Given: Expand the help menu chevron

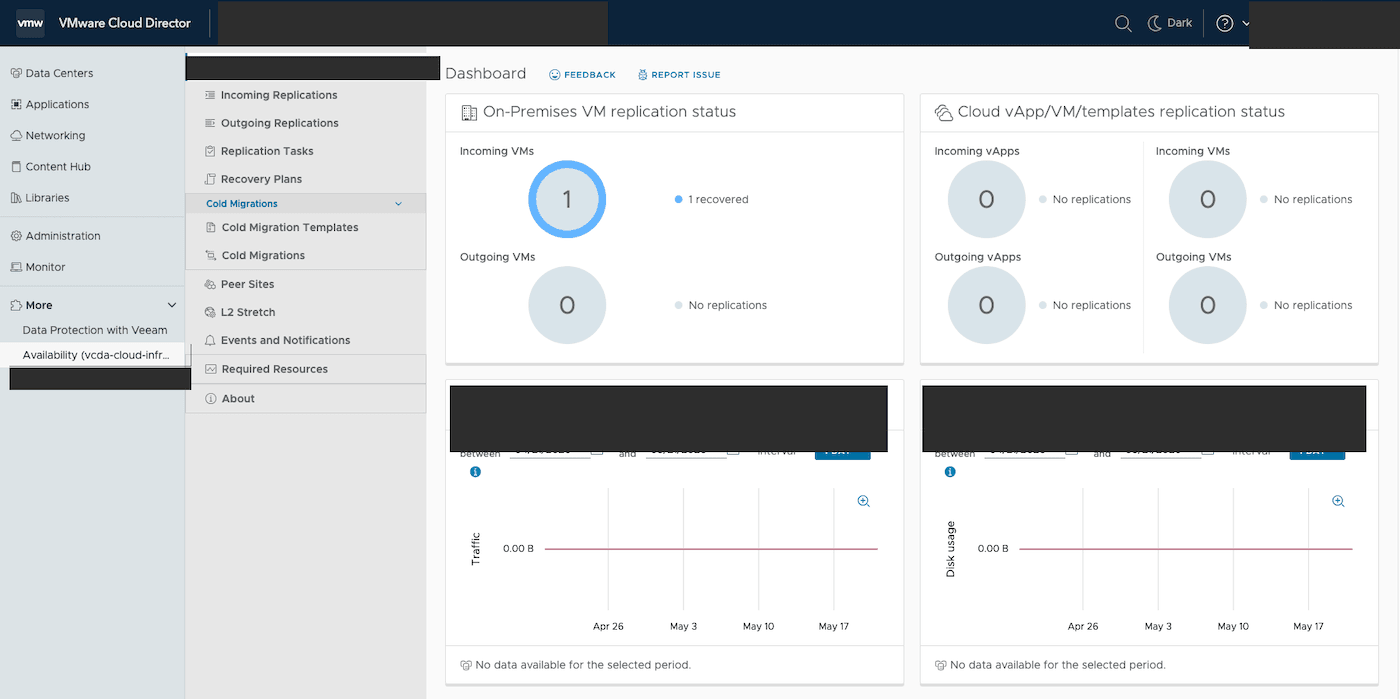Looking at the screenshot, I should point(1245,24).
